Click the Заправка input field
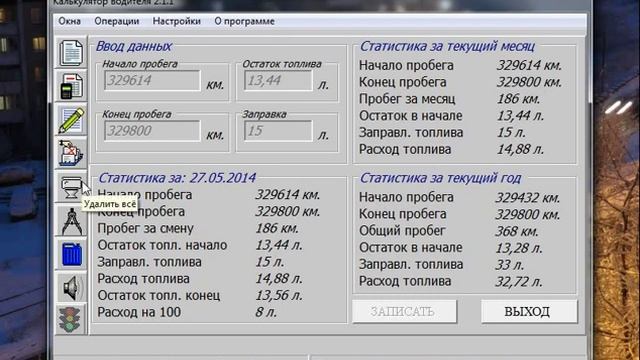 pyautogui.click(x=278, y=131)
